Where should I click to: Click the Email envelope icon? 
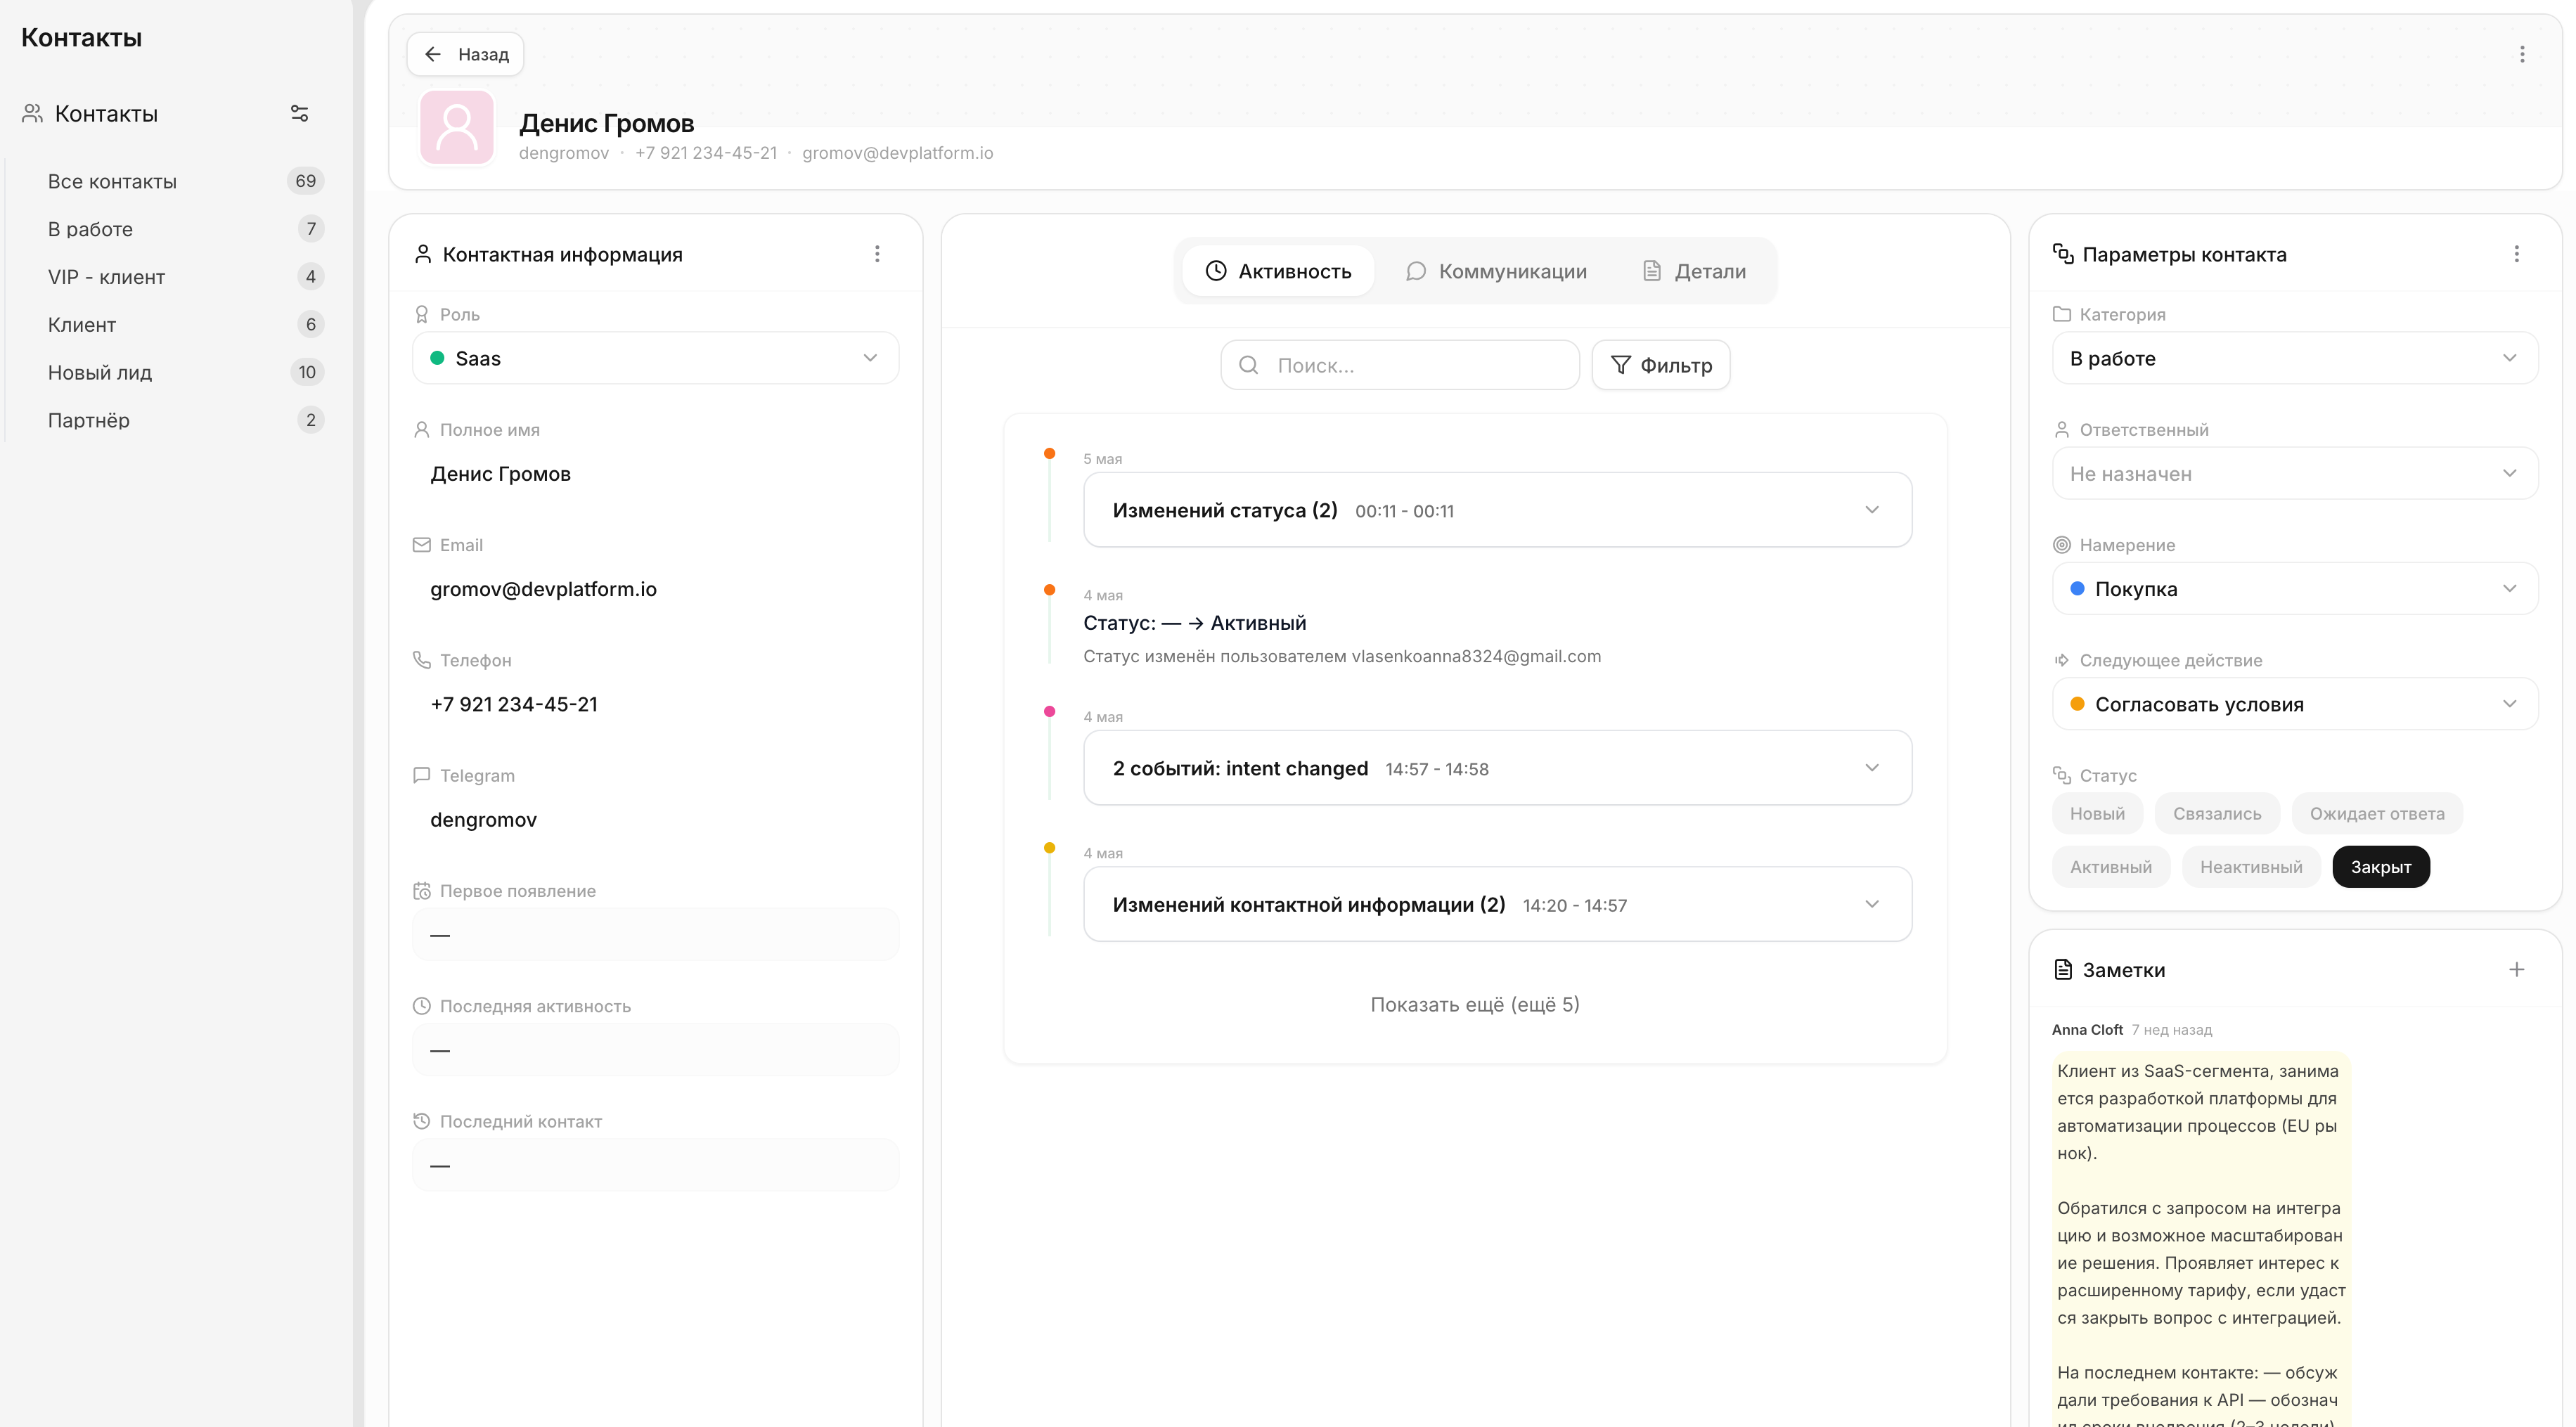point(422,545)
